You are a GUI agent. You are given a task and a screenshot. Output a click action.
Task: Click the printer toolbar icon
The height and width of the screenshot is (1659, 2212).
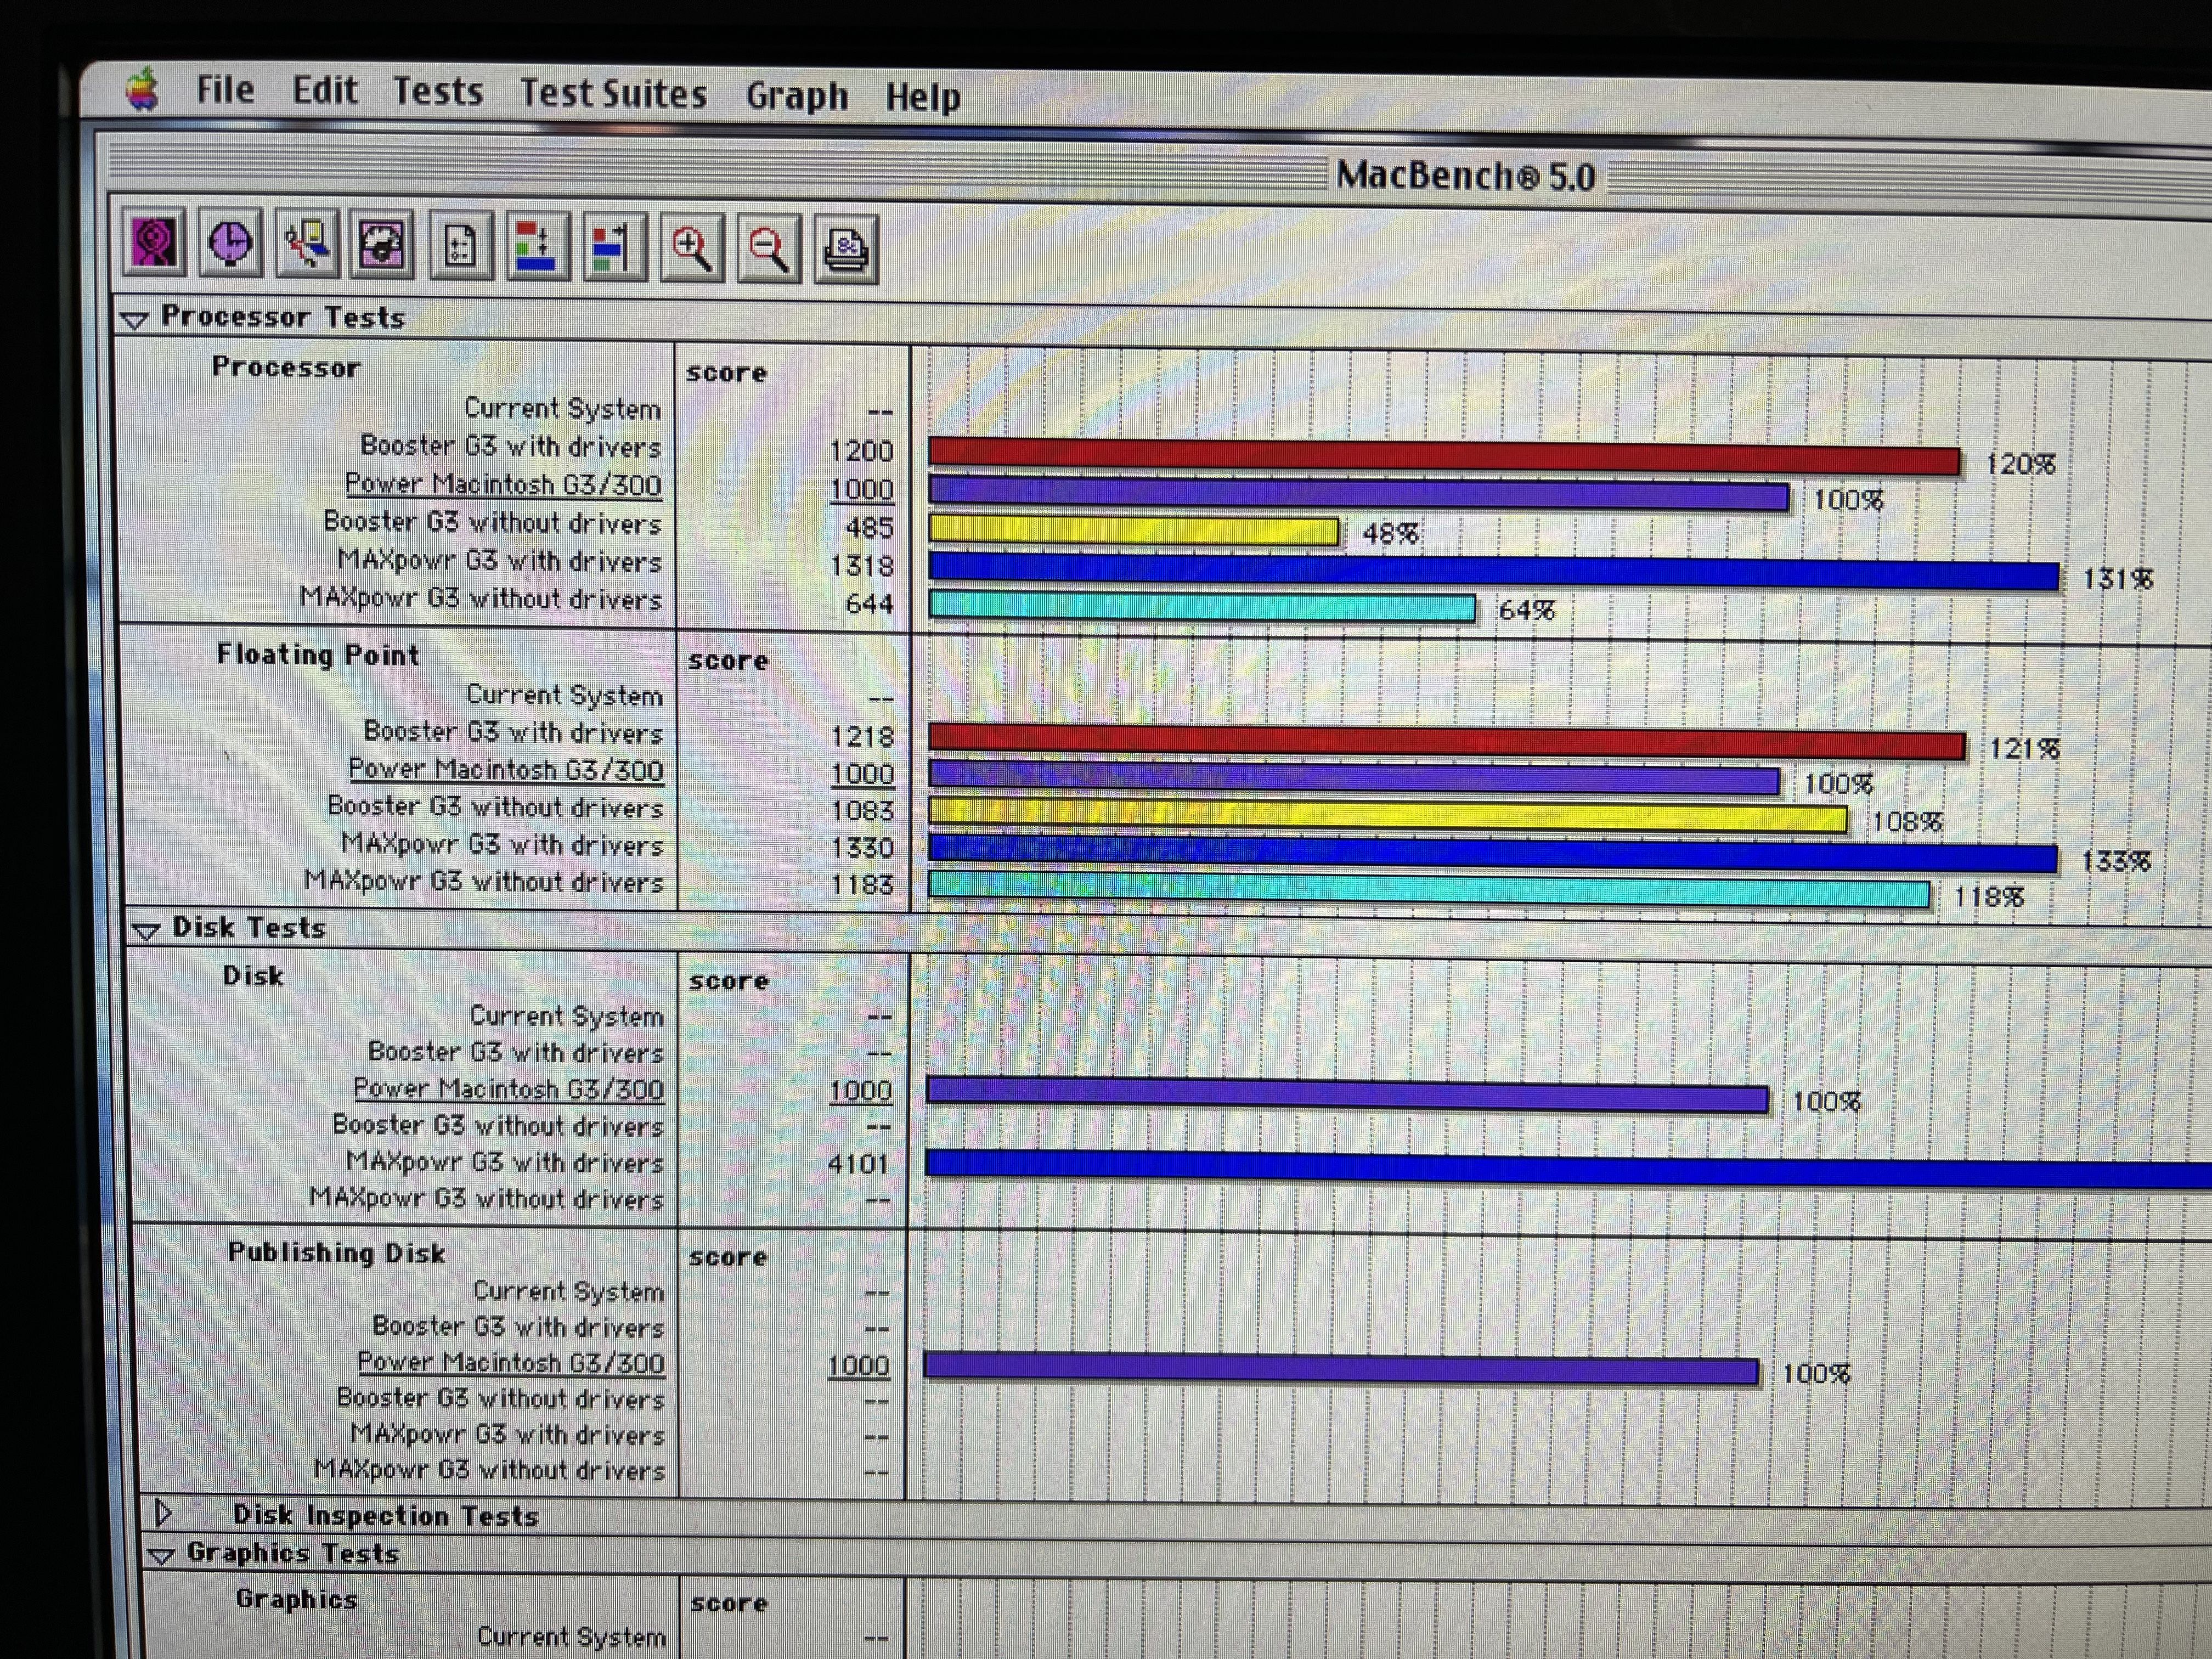pos(846,251)
